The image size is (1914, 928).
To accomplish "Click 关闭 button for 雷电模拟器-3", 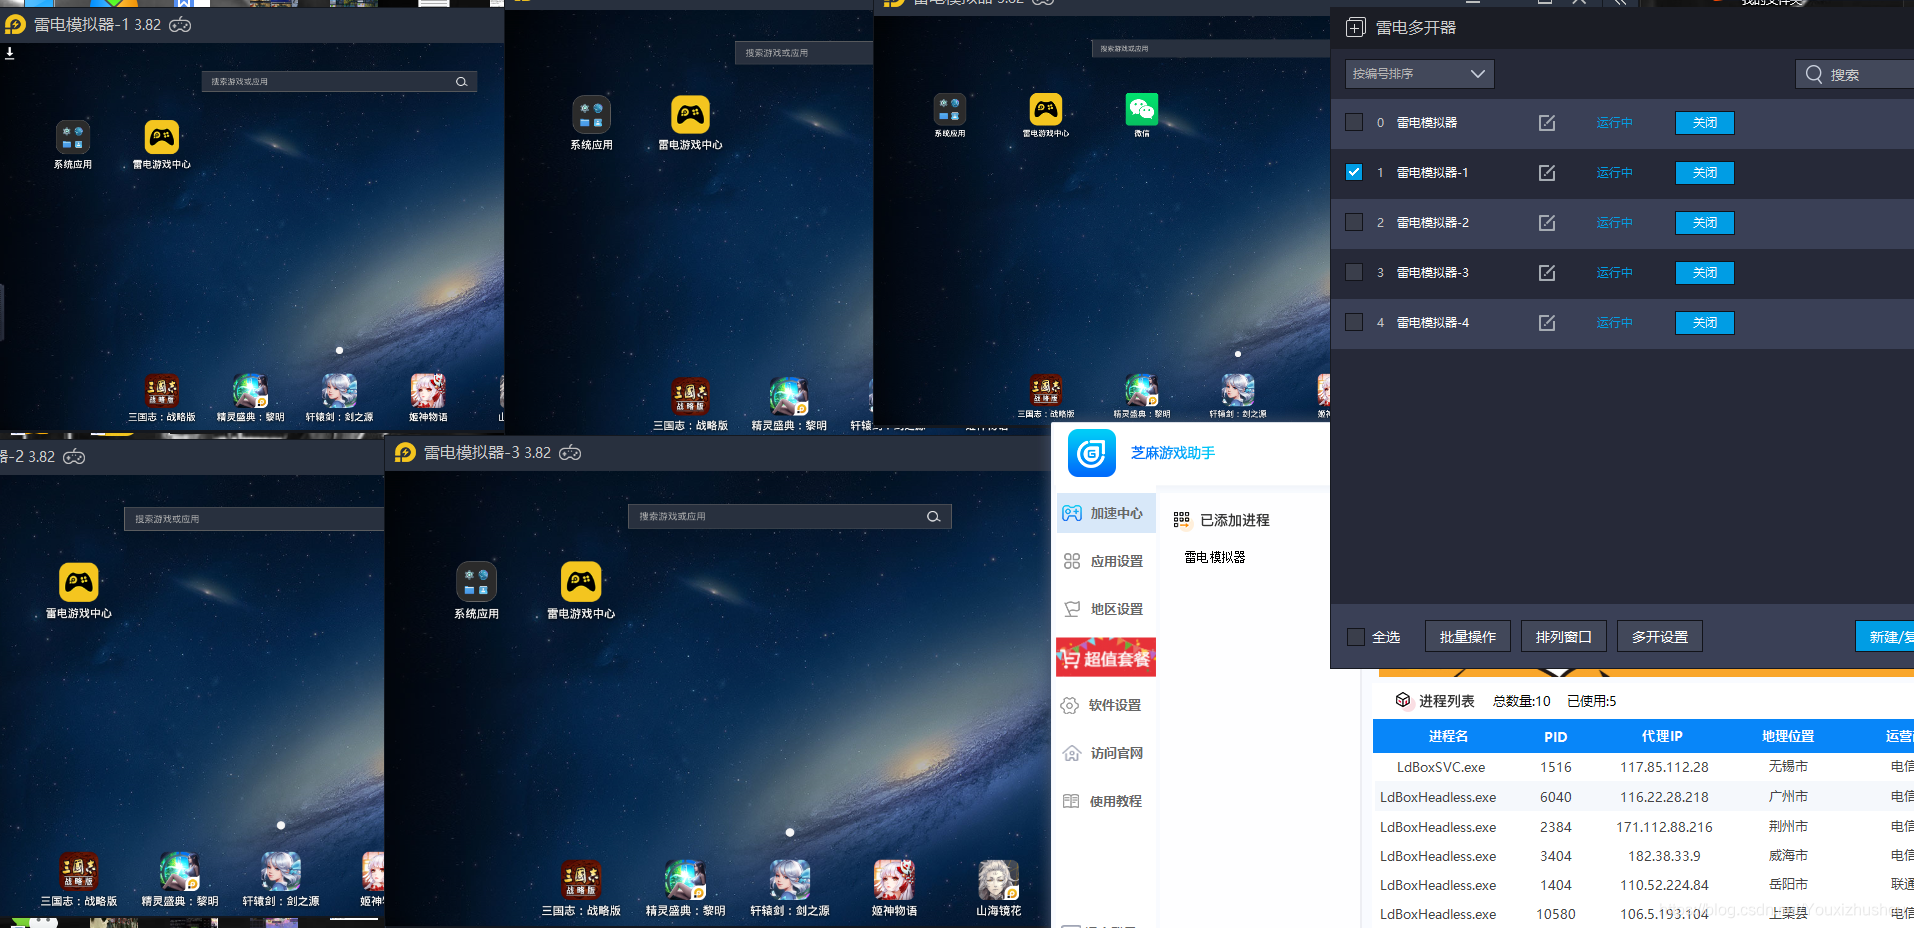I will point(1704,272).
